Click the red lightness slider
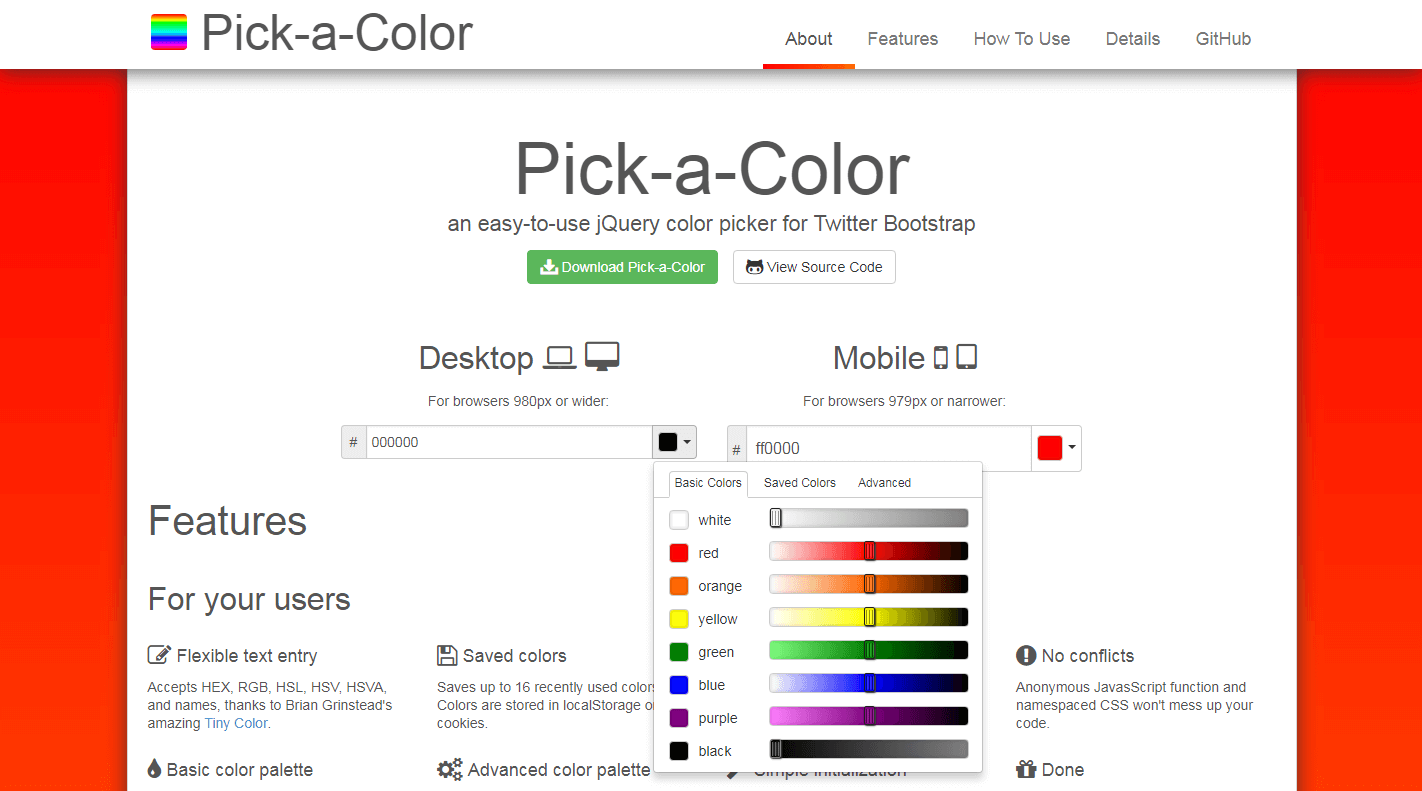Viewport: 1422px width, 791px height. coord(869,551)
